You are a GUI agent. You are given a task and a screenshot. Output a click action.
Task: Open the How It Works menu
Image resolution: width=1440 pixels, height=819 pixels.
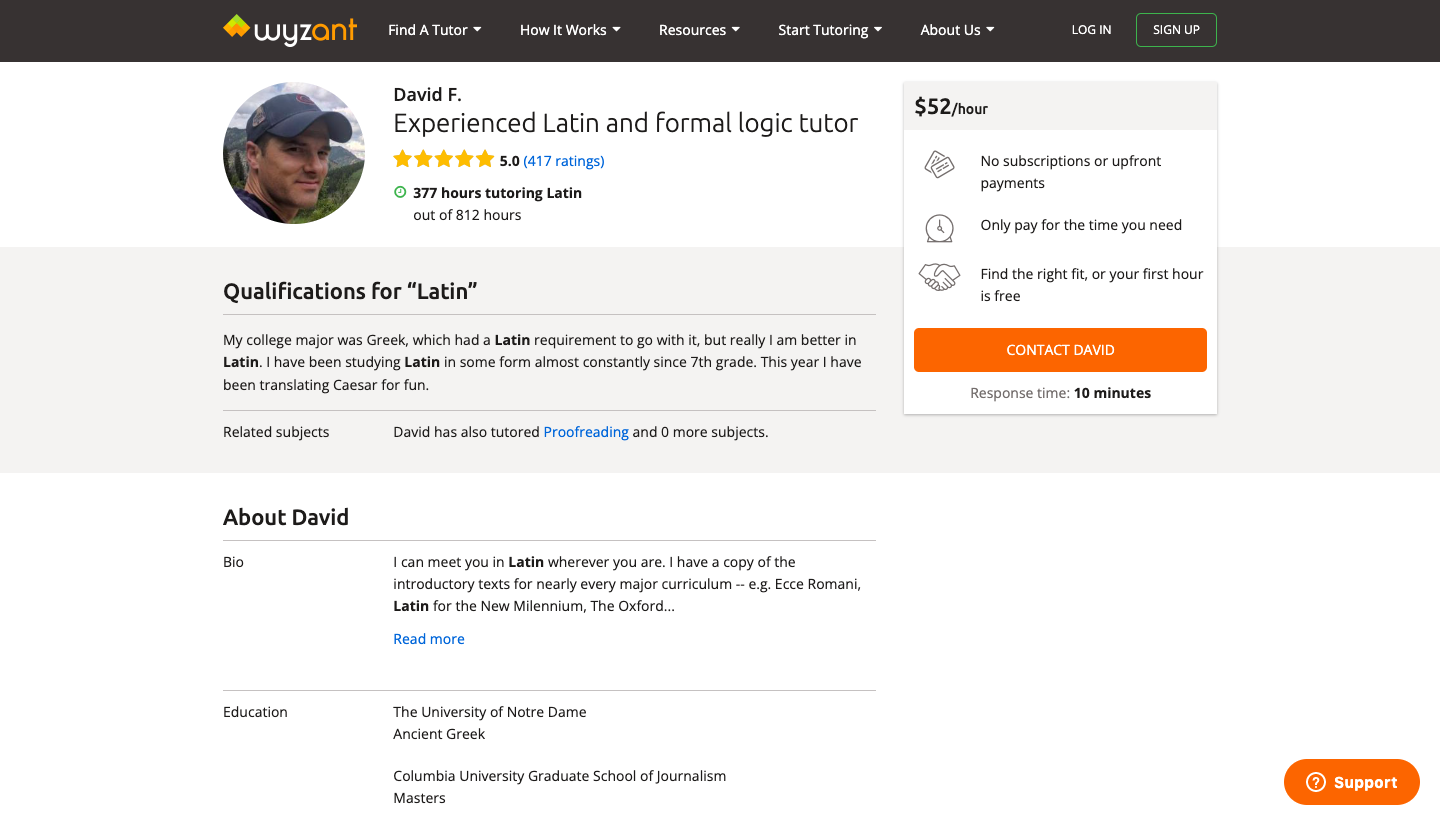[570, 30]
